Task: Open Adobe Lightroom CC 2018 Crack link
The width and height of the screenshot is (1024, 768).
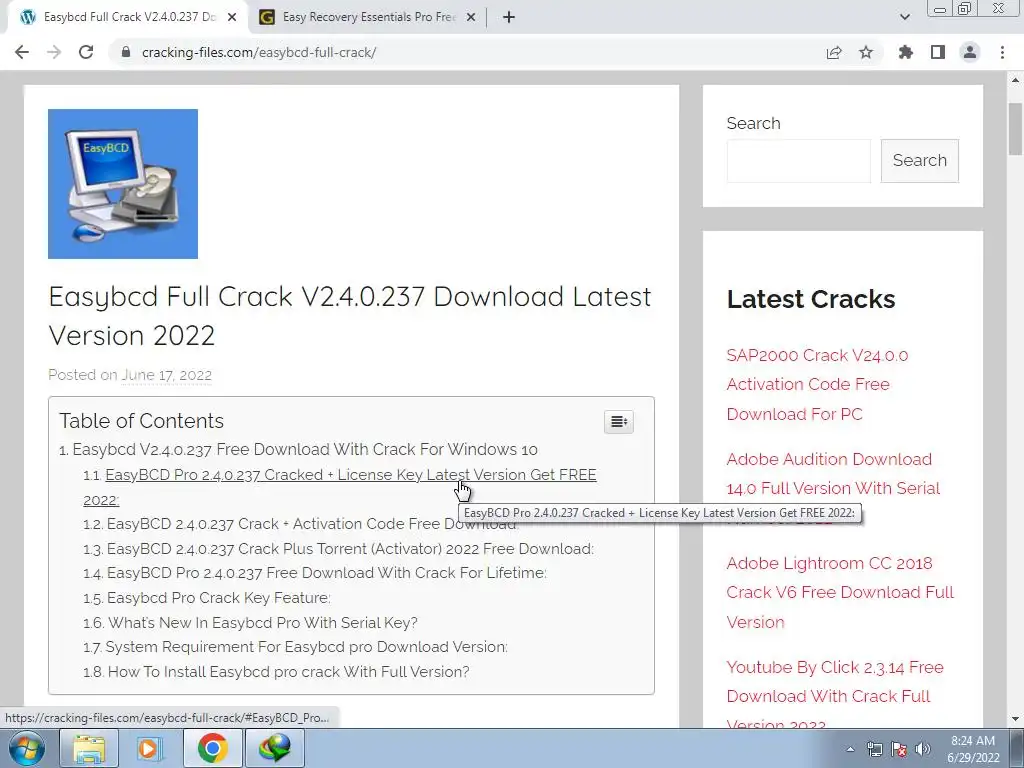Action: [x=840, y=592]
